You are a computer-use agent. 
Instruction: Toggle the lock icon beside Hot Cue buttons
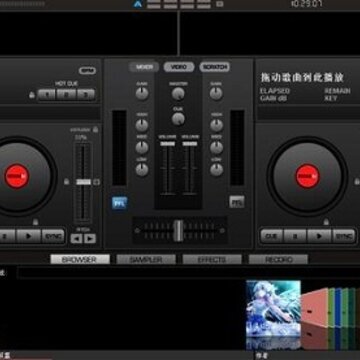coord(32,95)
